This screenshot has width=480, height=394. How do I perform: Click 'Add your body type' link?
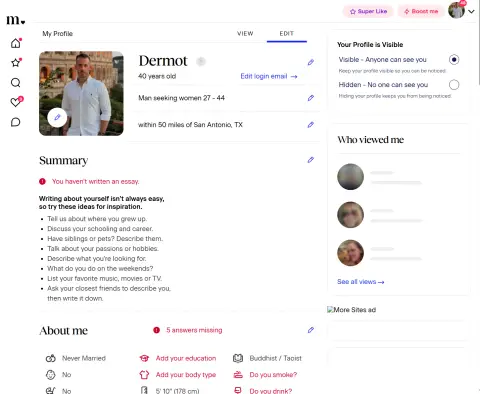click(186, 375)
